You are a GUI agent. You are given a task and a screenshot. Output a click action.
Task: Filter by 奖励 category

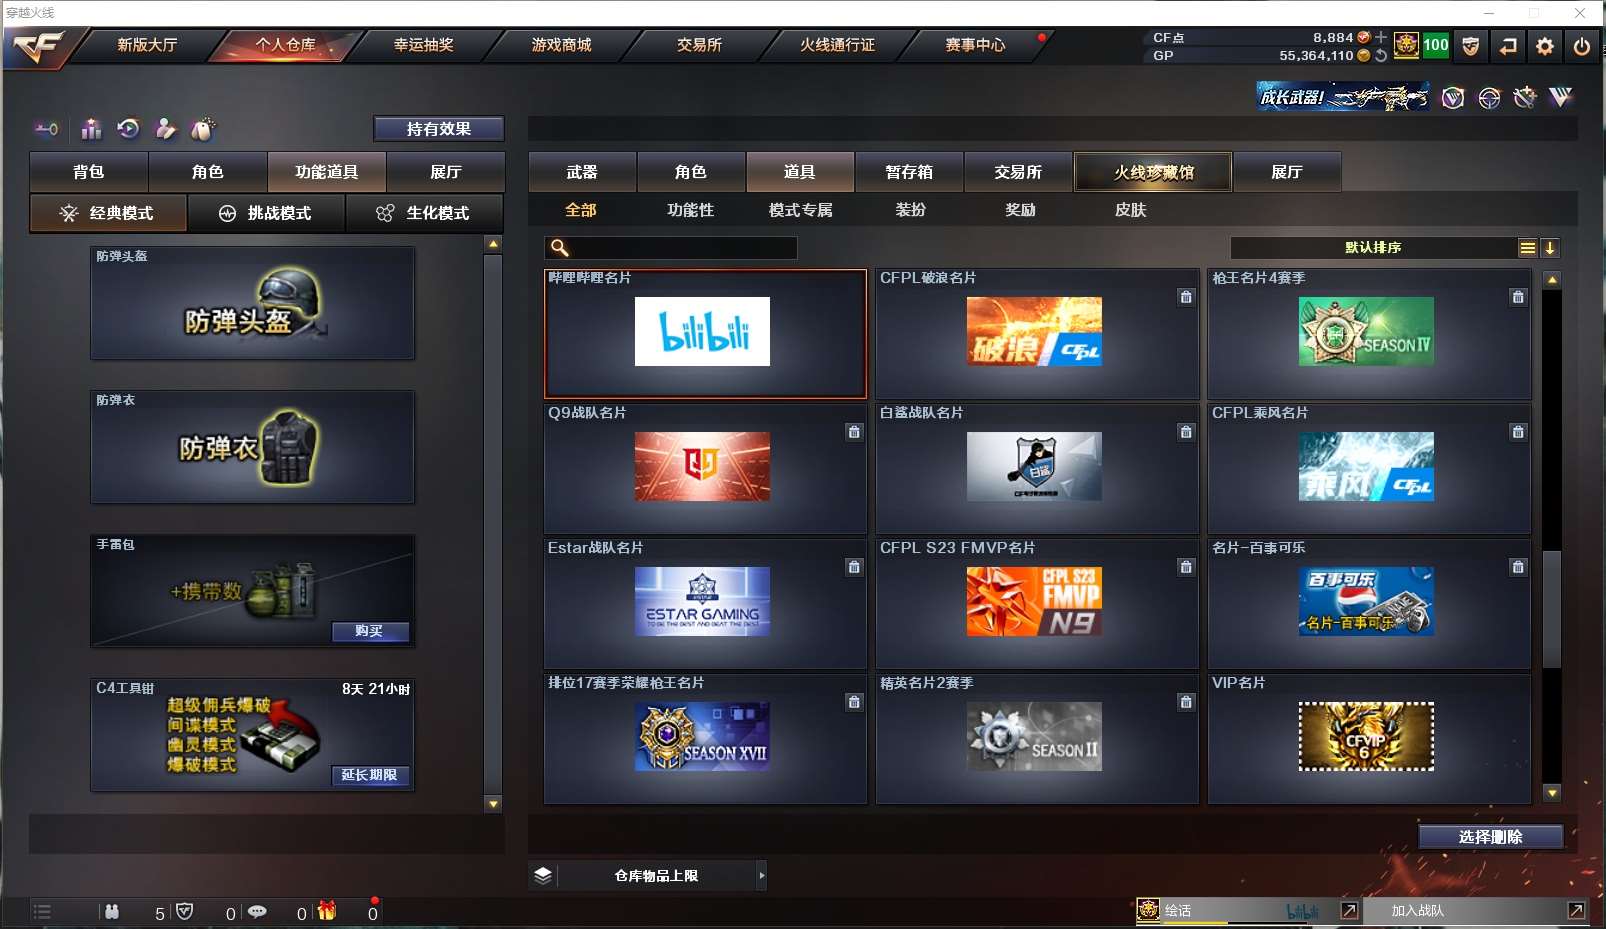(1021, 210)
